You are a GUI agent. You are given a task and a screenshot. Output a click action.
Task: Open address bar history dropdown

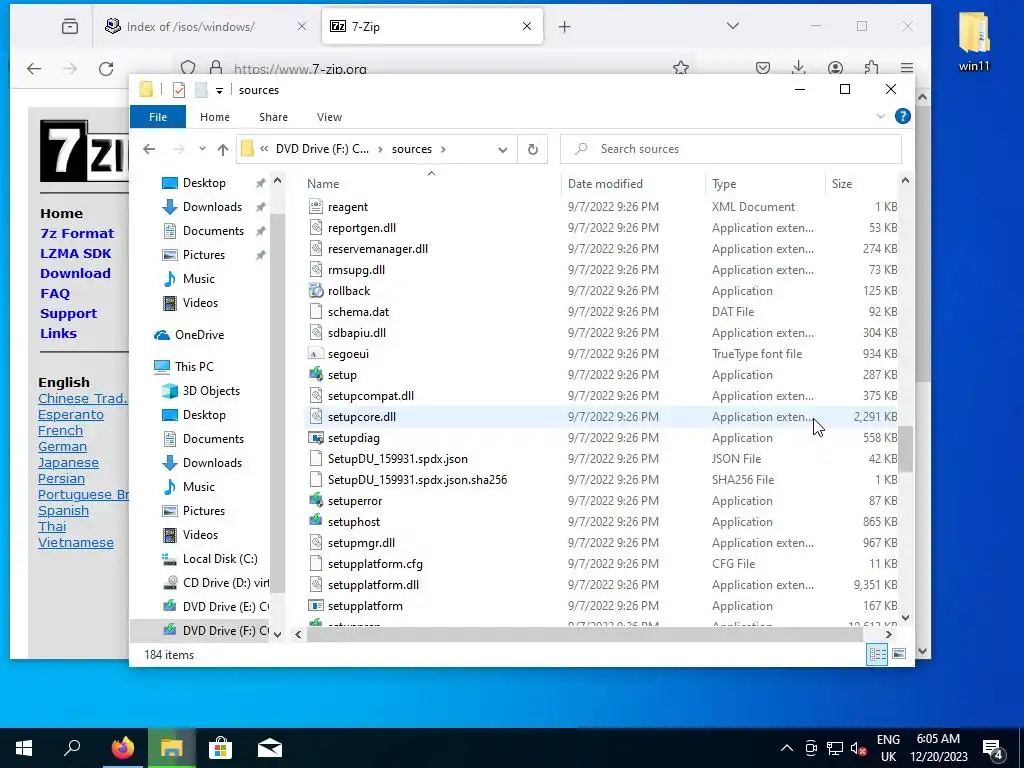502,150
